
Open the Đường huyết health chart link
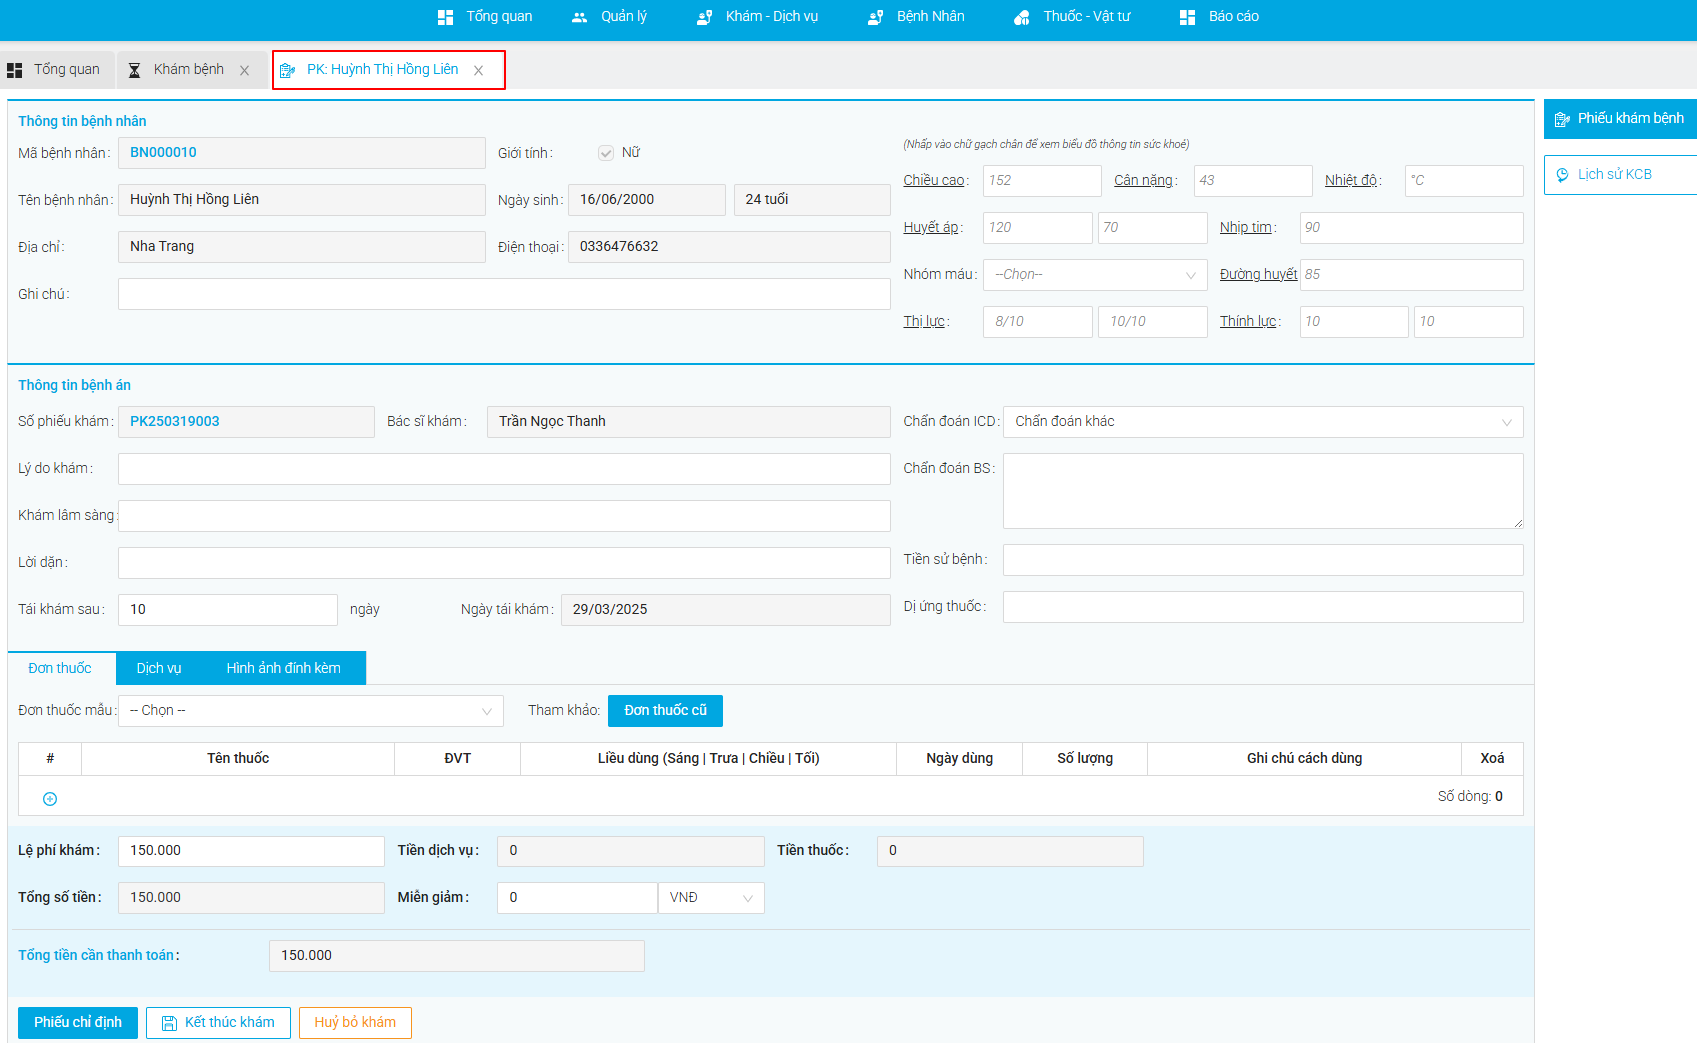1258,275
